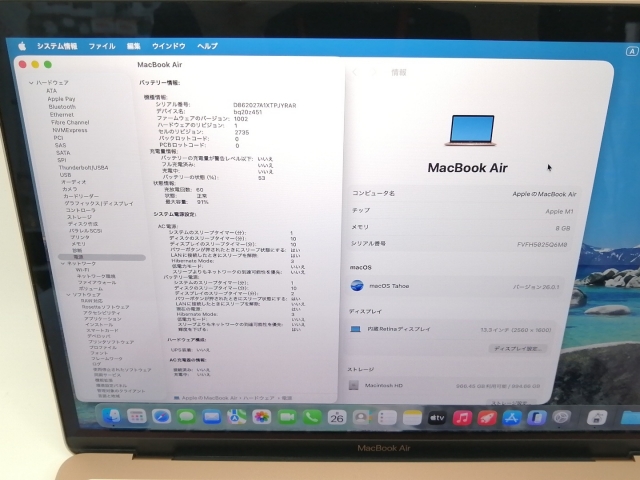
Task: Select SATA in the sidebar
Action: click(x=63, y=153)
